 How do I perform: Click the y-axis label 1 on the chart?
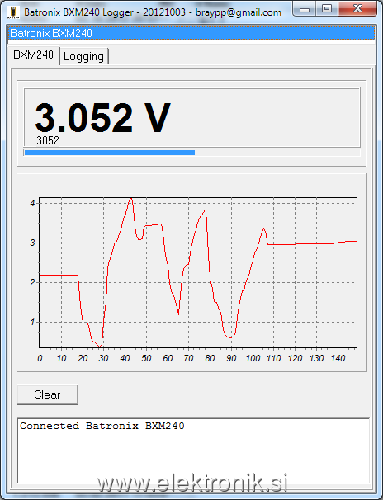(33, 322)
